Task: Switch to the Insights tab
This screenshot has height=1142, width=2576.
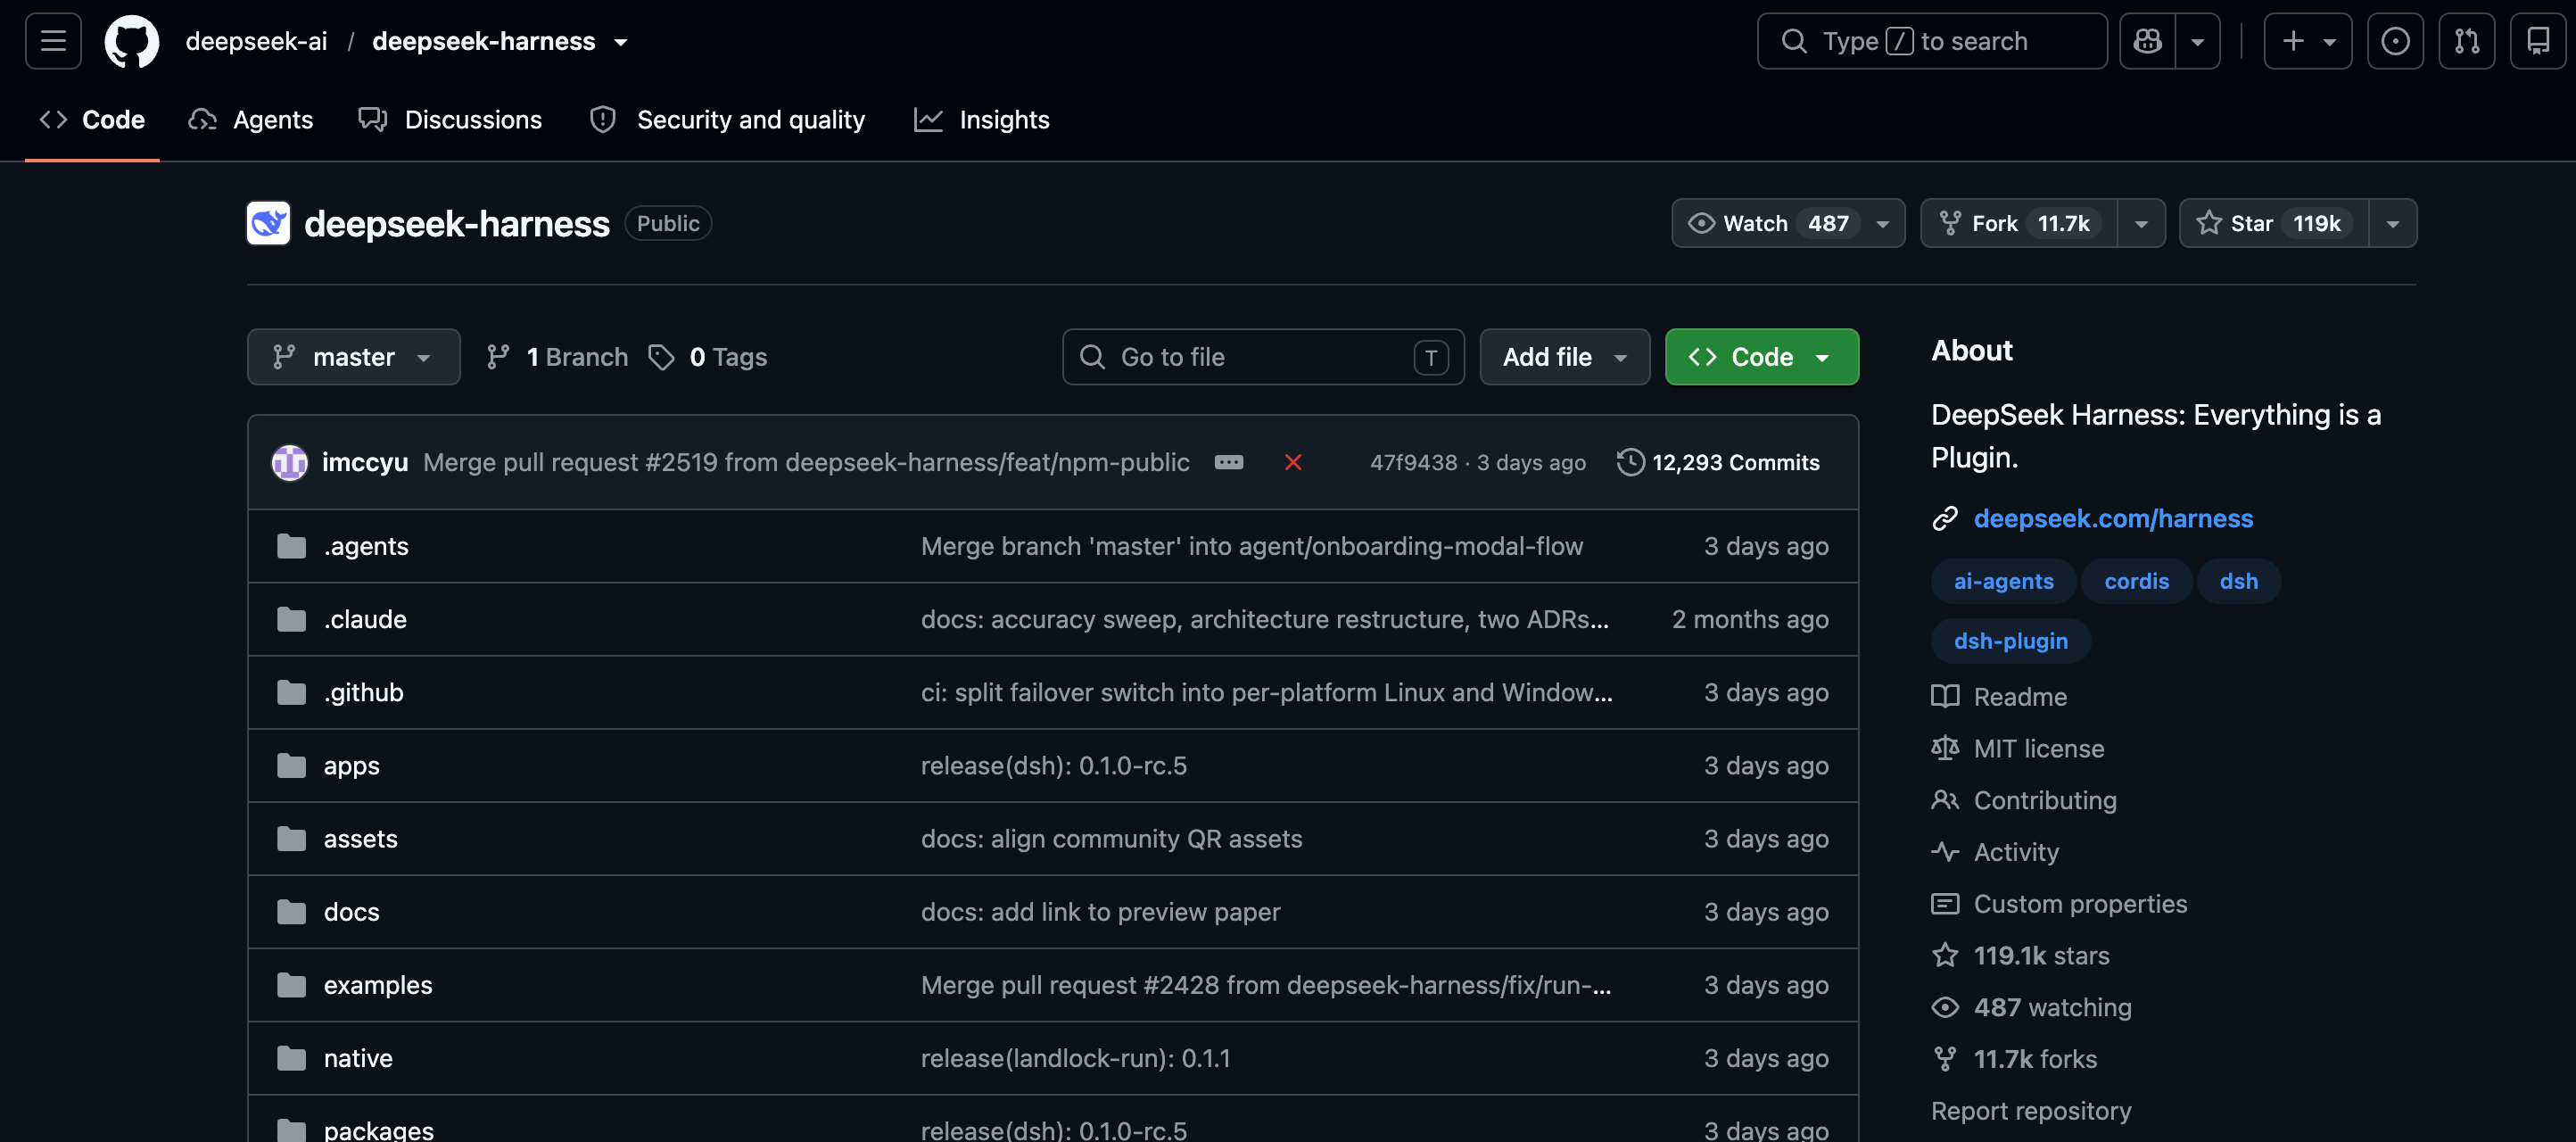Action: pos(982,120)
